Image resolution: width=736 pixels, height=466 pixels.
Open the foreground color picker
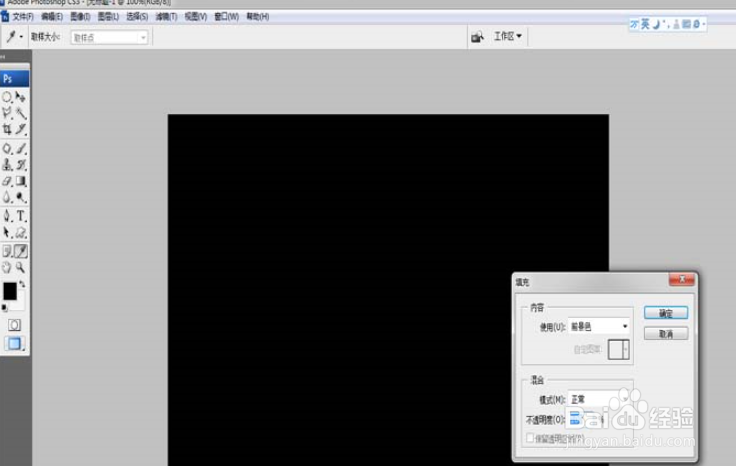(9, 291)
